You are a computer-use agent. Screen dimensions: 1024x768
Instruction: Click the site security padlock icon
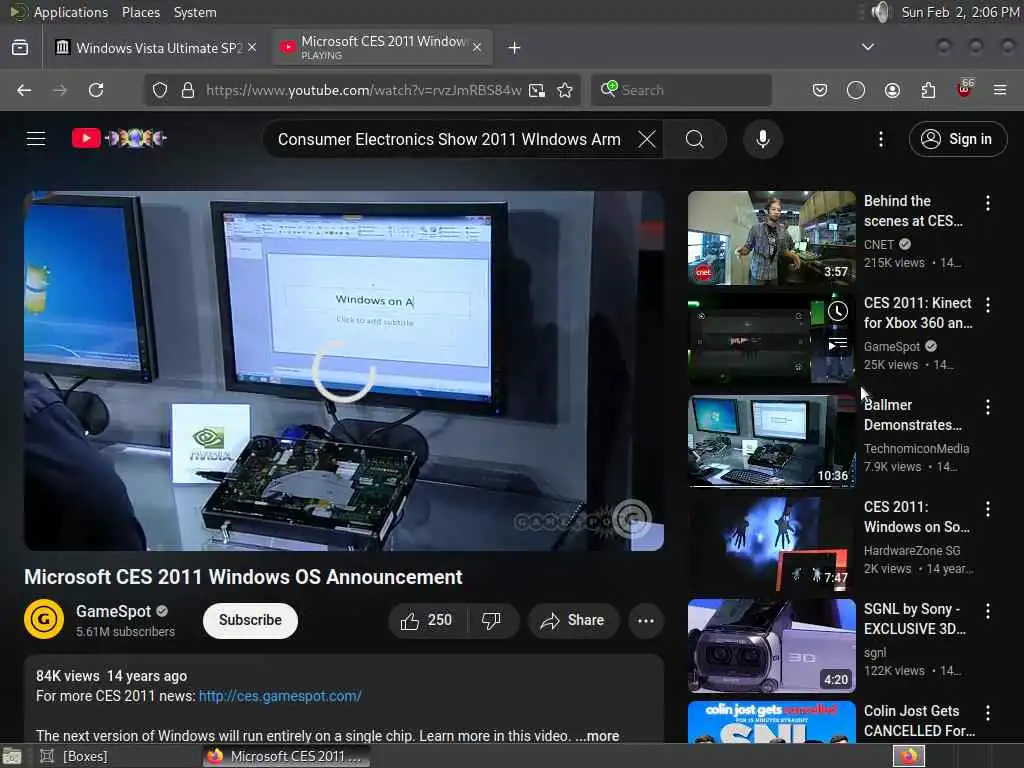(188, 90)
